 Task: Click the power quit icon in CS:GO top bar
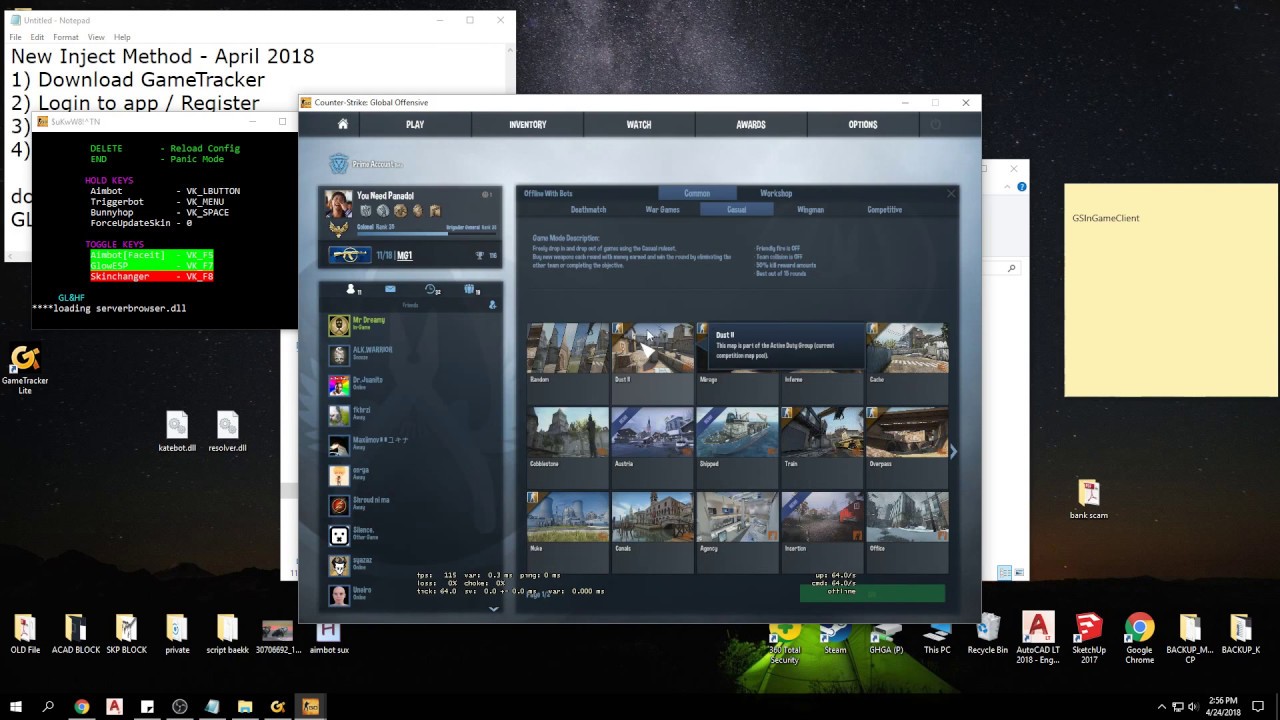coord(936,125)
